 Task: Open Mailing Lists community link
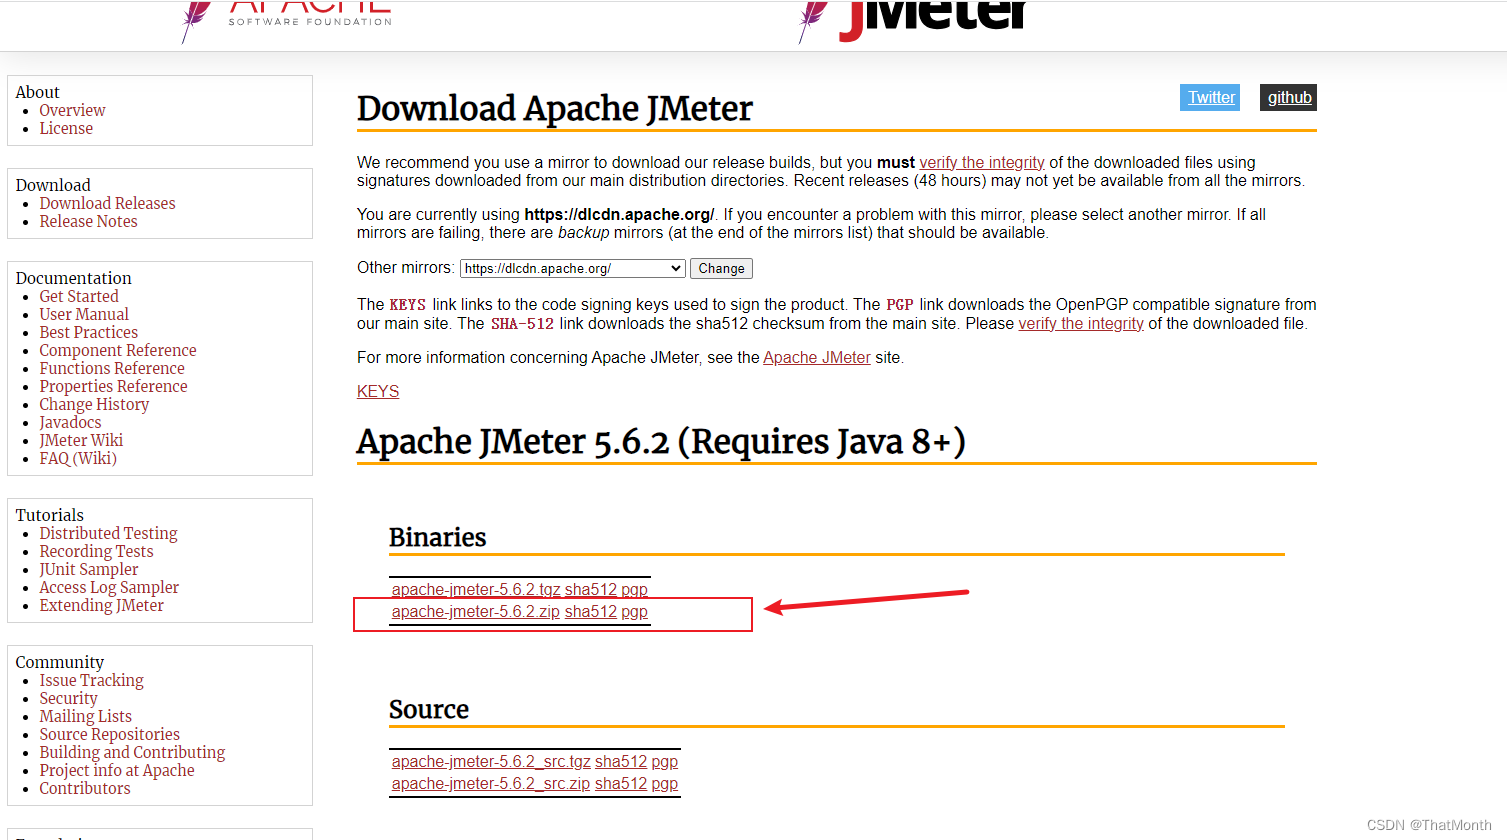pyautogui.click(x=85, y=716)
